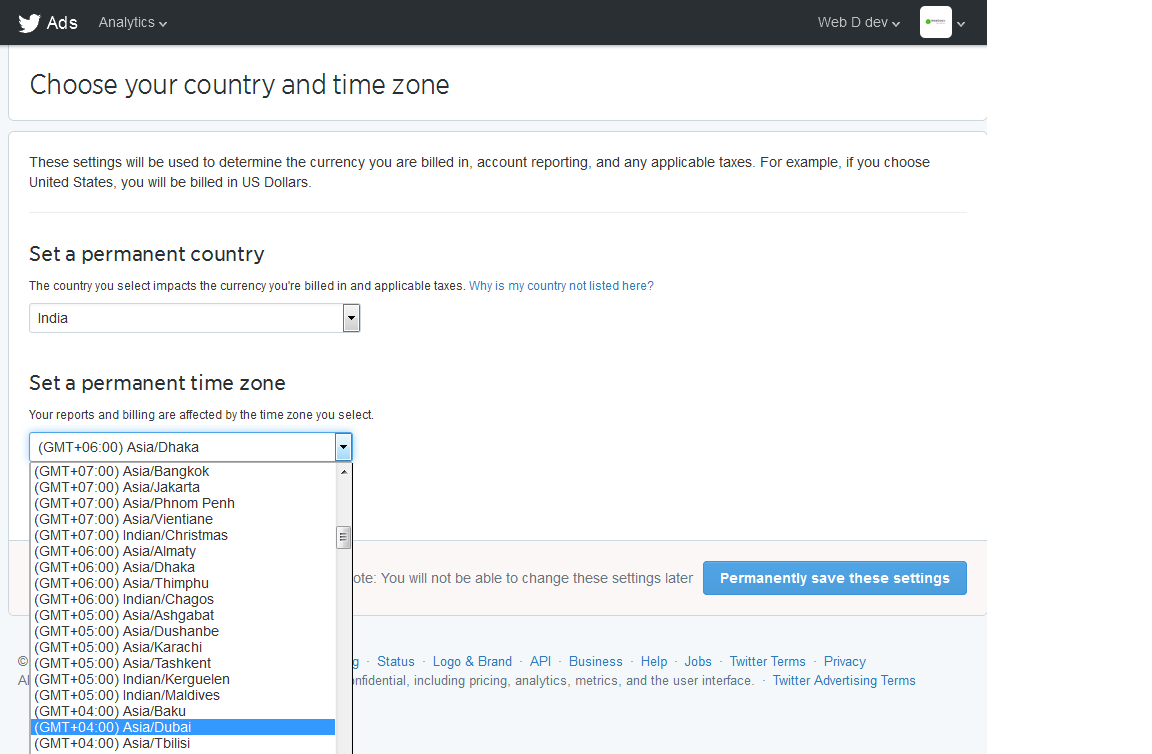Choose highlighted (GMT+04:00) Asia/Dubai option
This screenshot has height=754, width=1152.
pos(183,728)
